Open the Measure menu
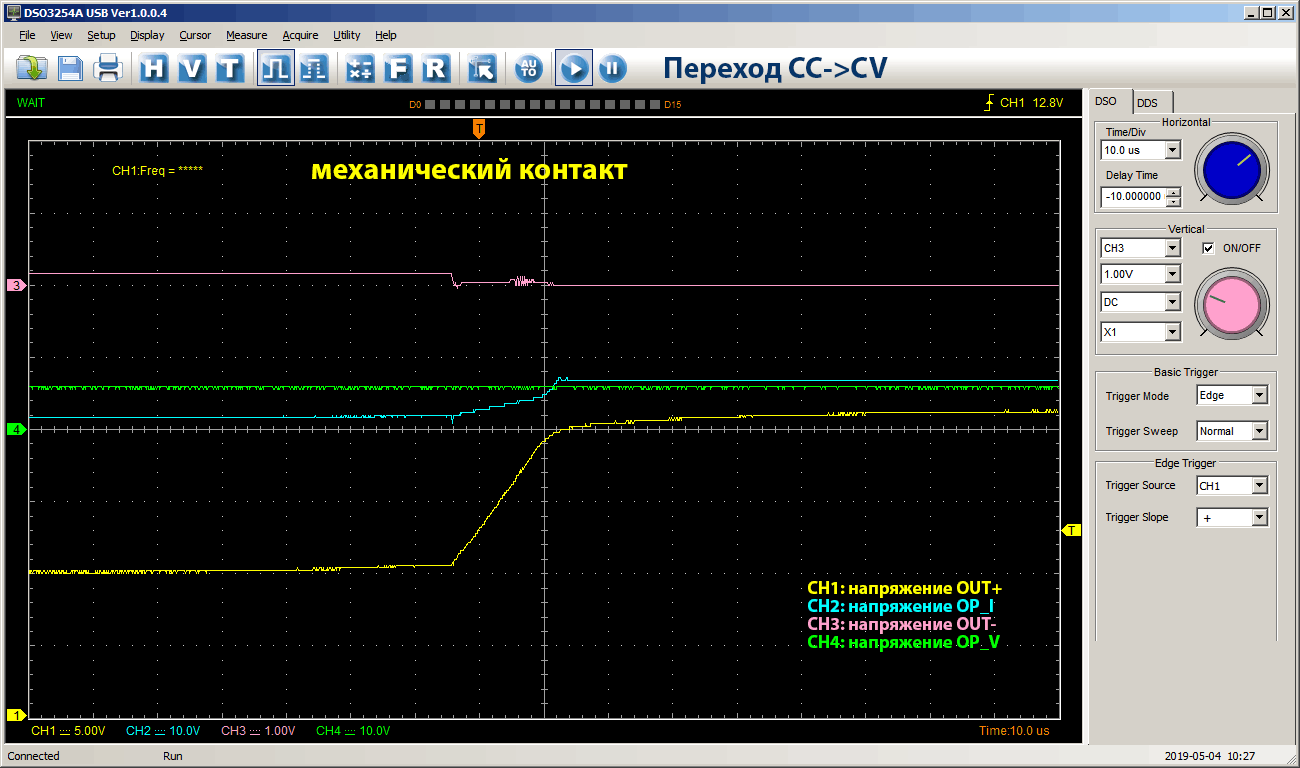1300x768 pixels. pos(246,35)
